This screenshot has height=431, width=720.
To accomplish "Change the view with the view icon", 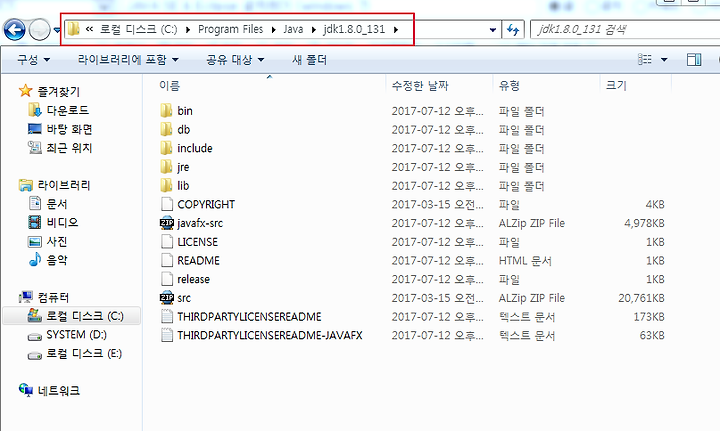I will pyautogui.click(x=645, y=60).
